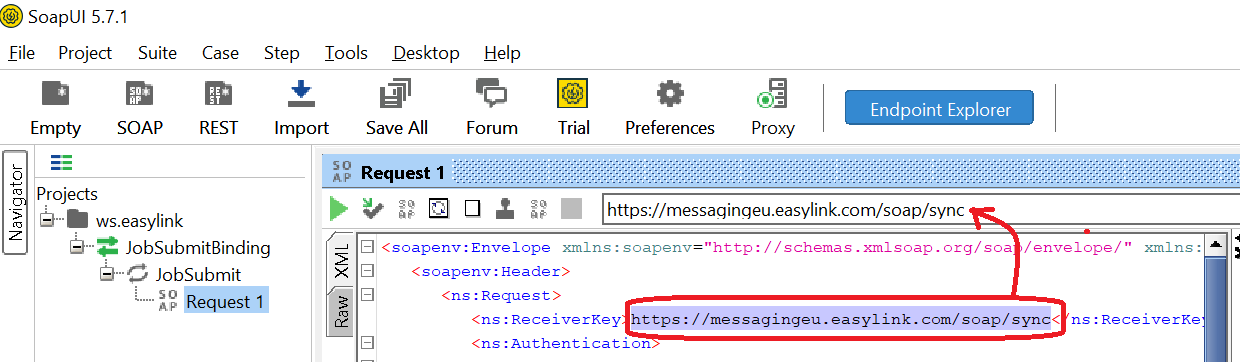Click the navigator list view icon

click(61, 162)
